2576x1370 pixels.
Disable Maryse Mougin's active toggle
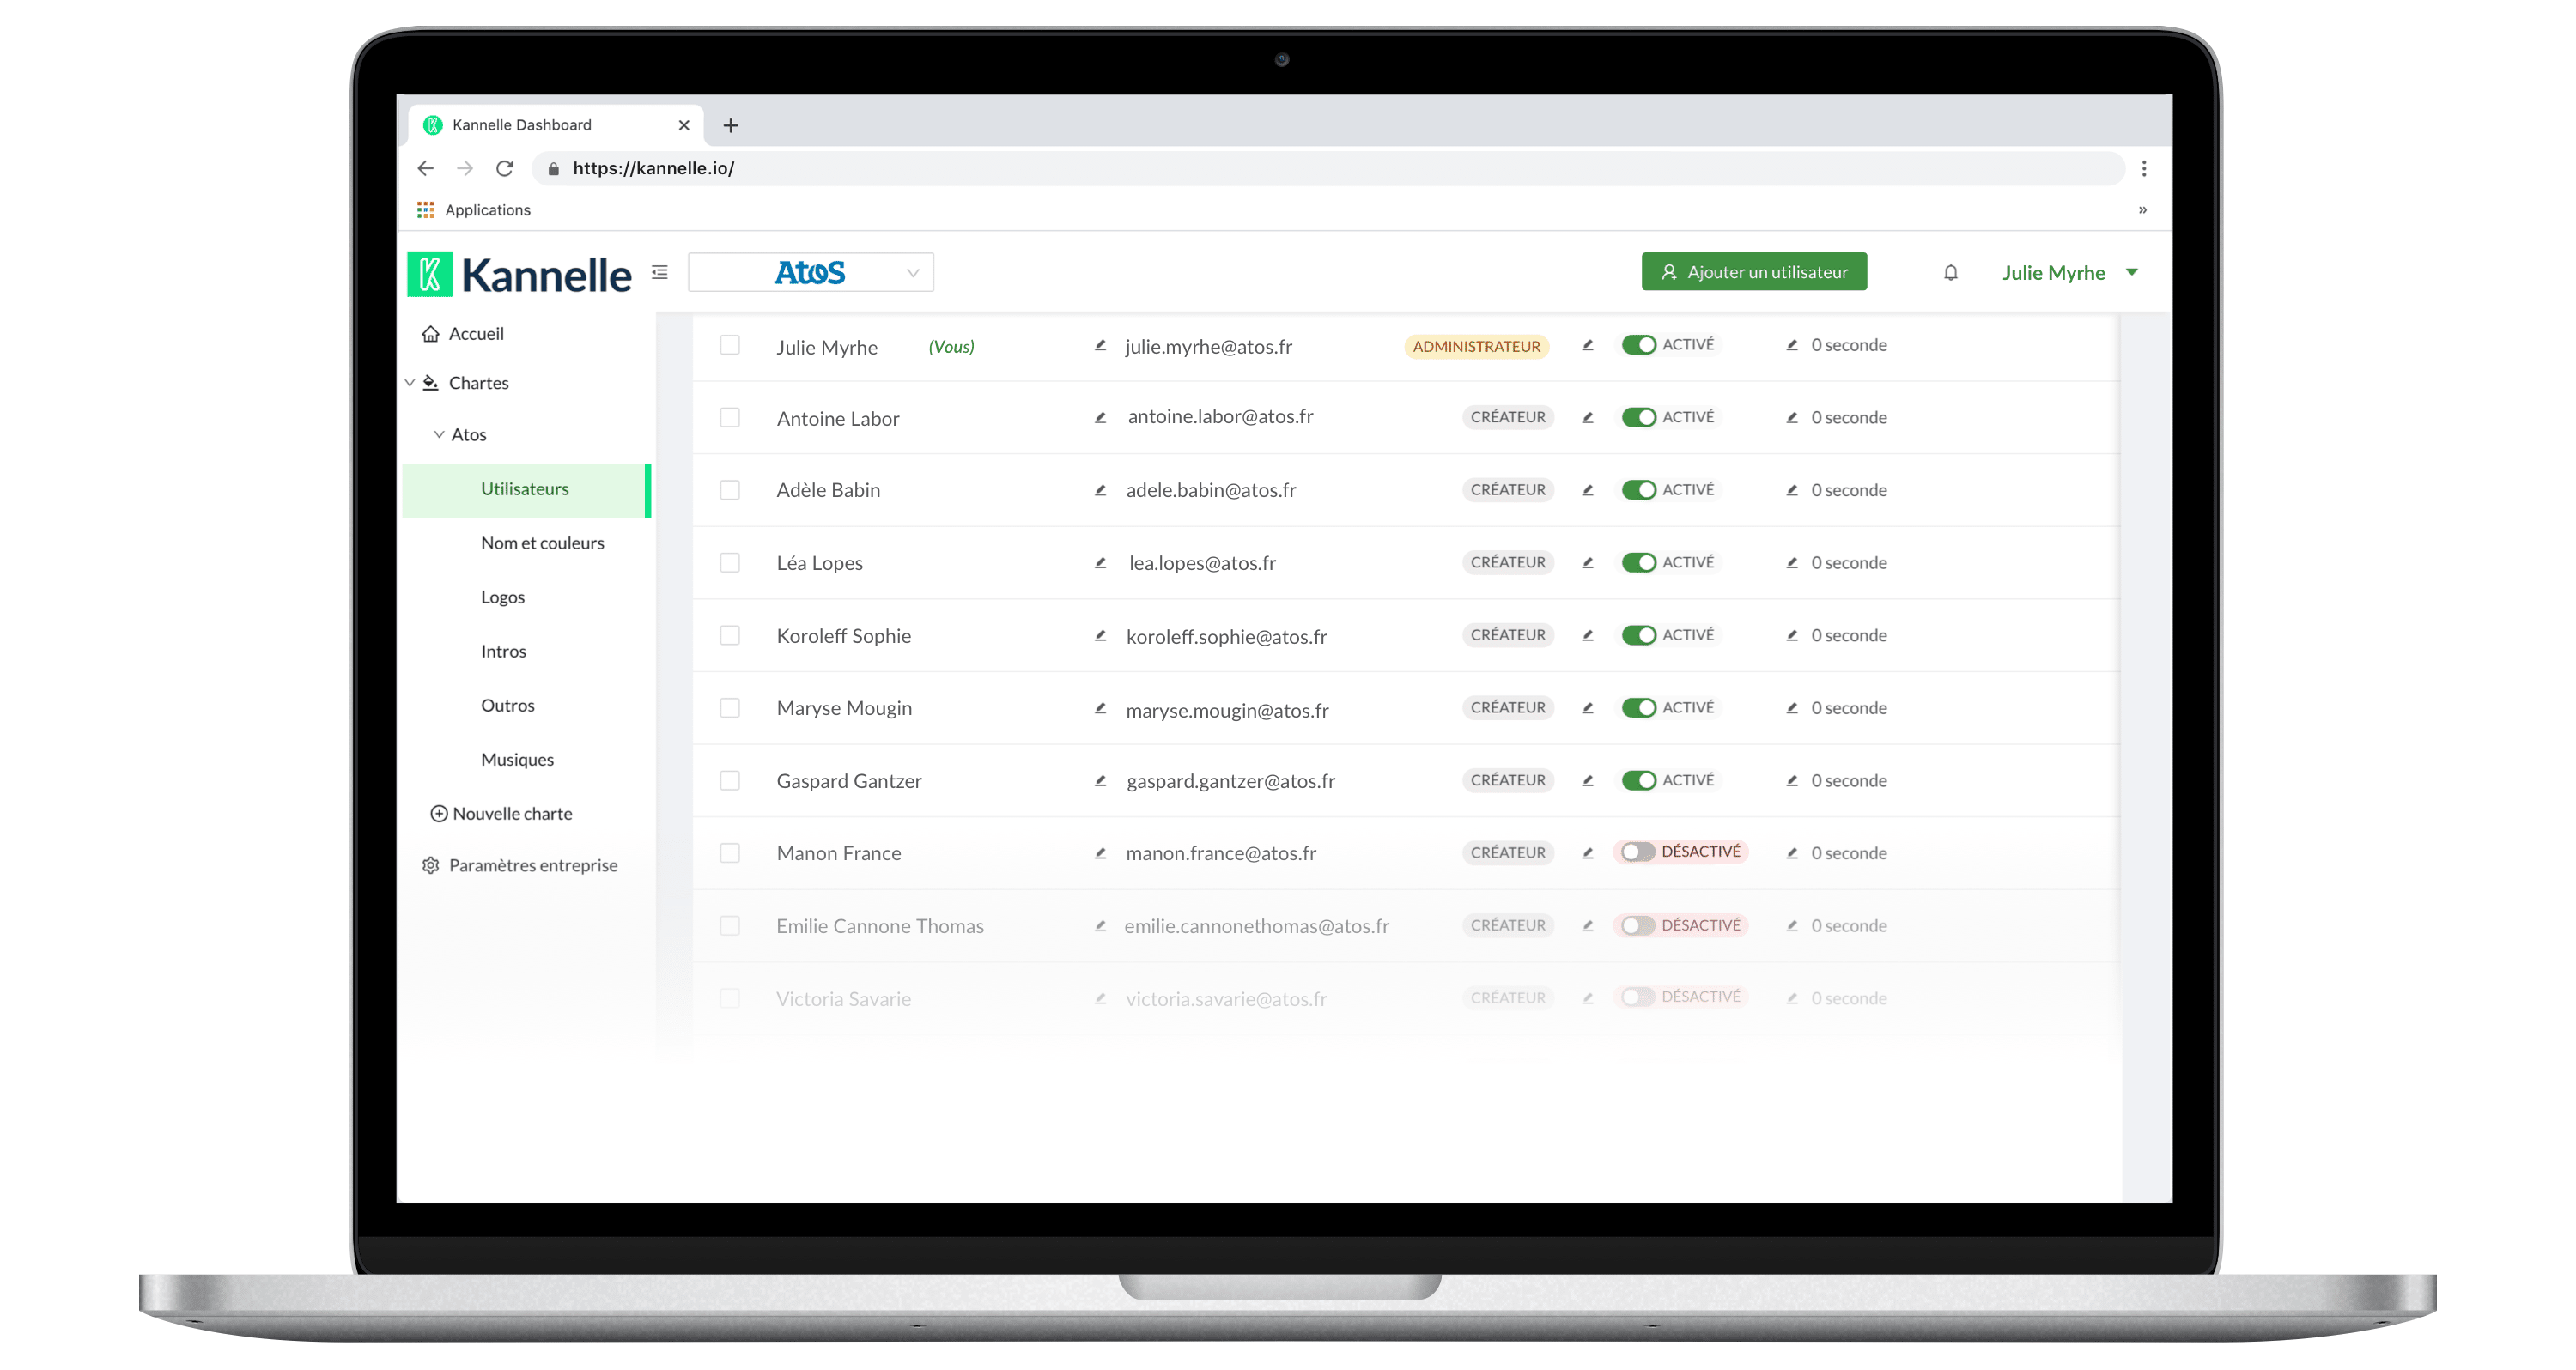[x=1638, y=708]
